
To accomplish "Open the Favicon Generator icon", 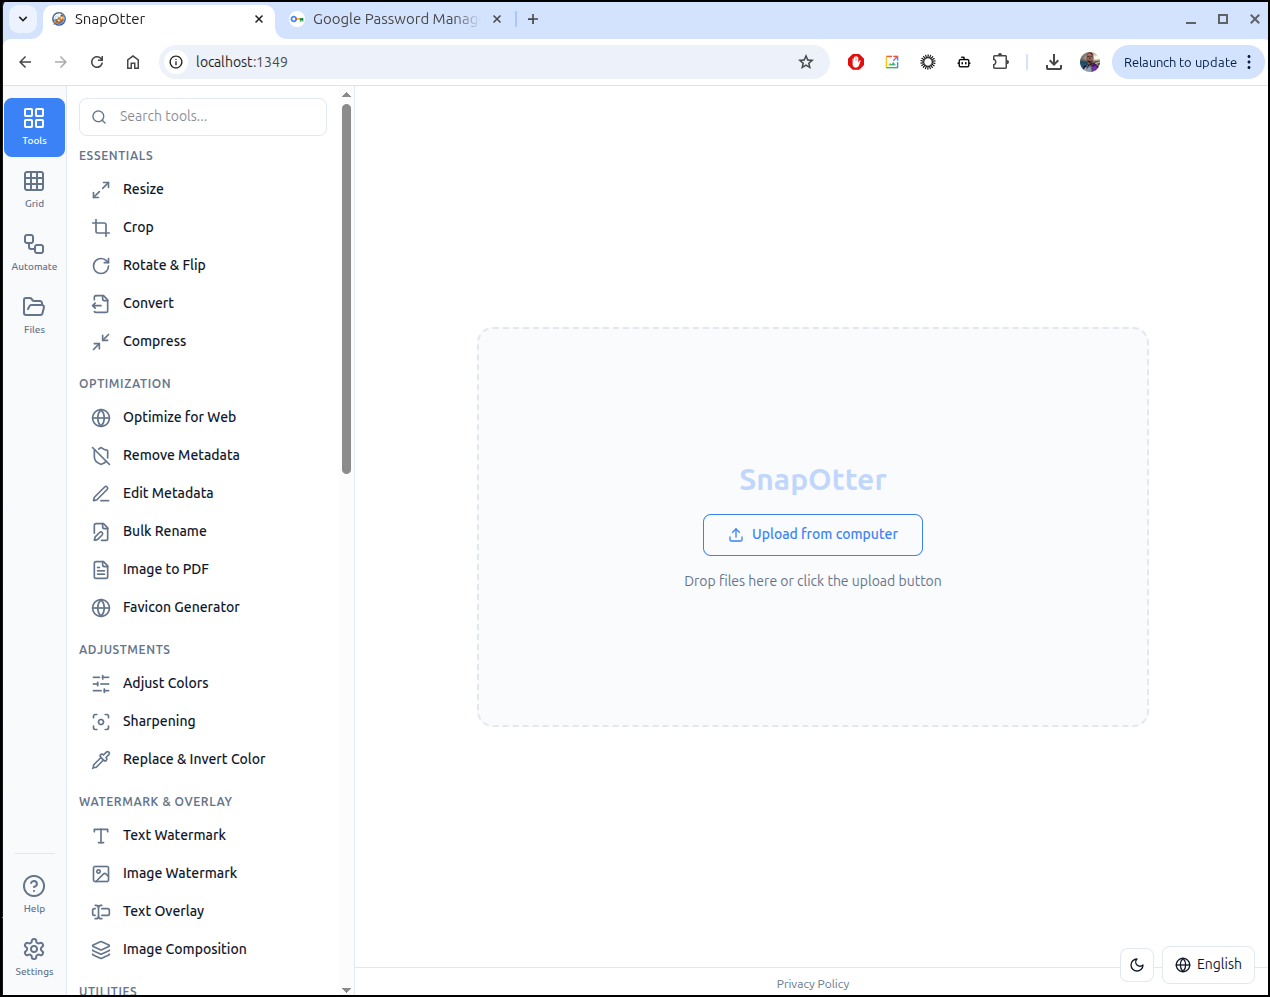I will (x=101, y=607).
